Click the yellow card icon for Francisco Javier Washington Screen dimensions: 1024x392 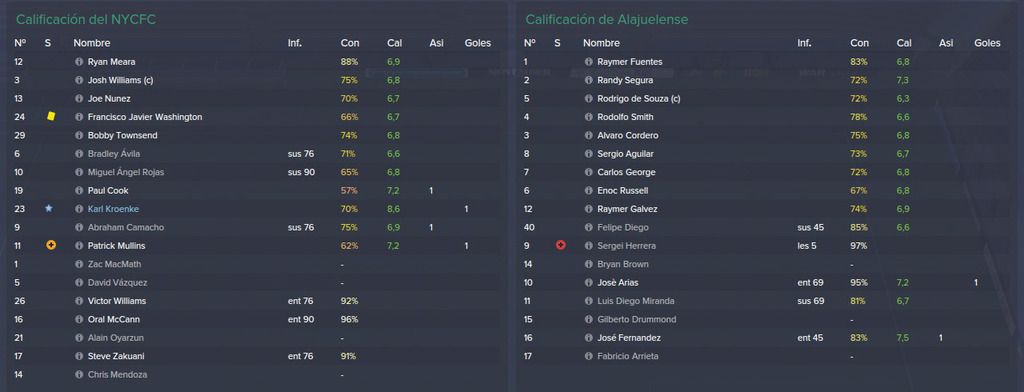coord(50,116)
